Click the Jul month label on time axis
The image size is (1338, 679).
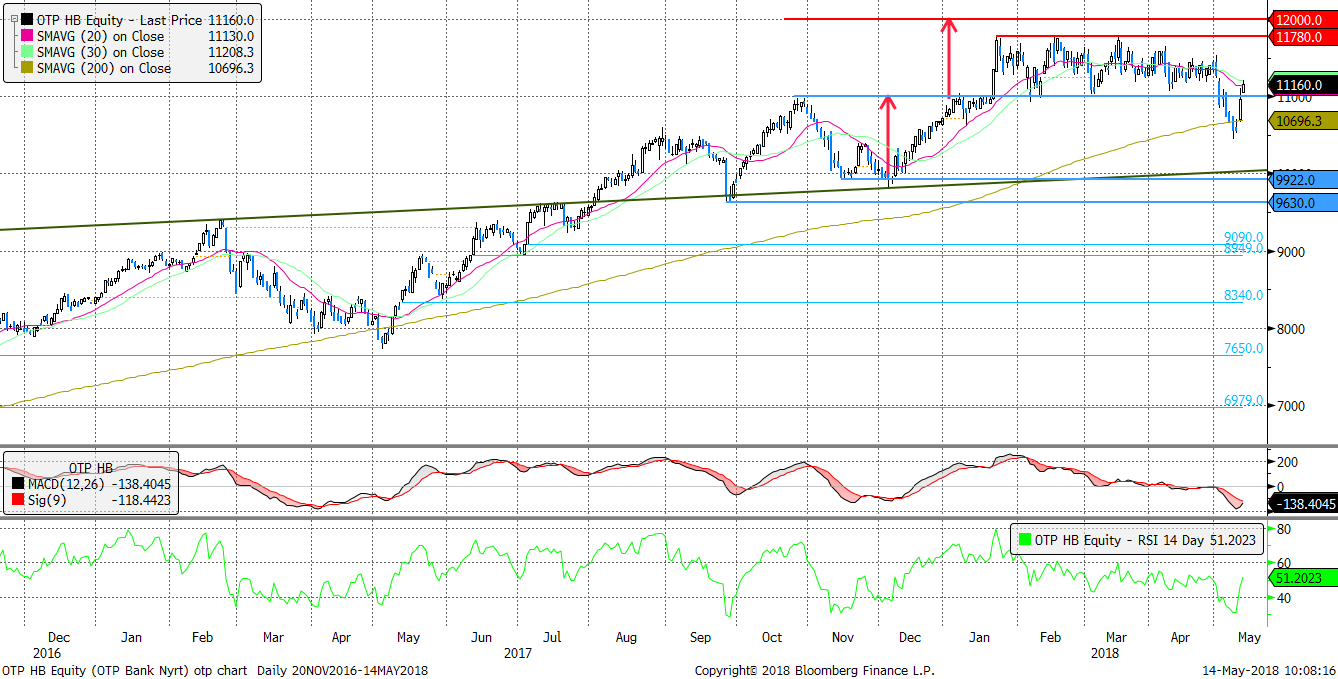pos(551,636)
